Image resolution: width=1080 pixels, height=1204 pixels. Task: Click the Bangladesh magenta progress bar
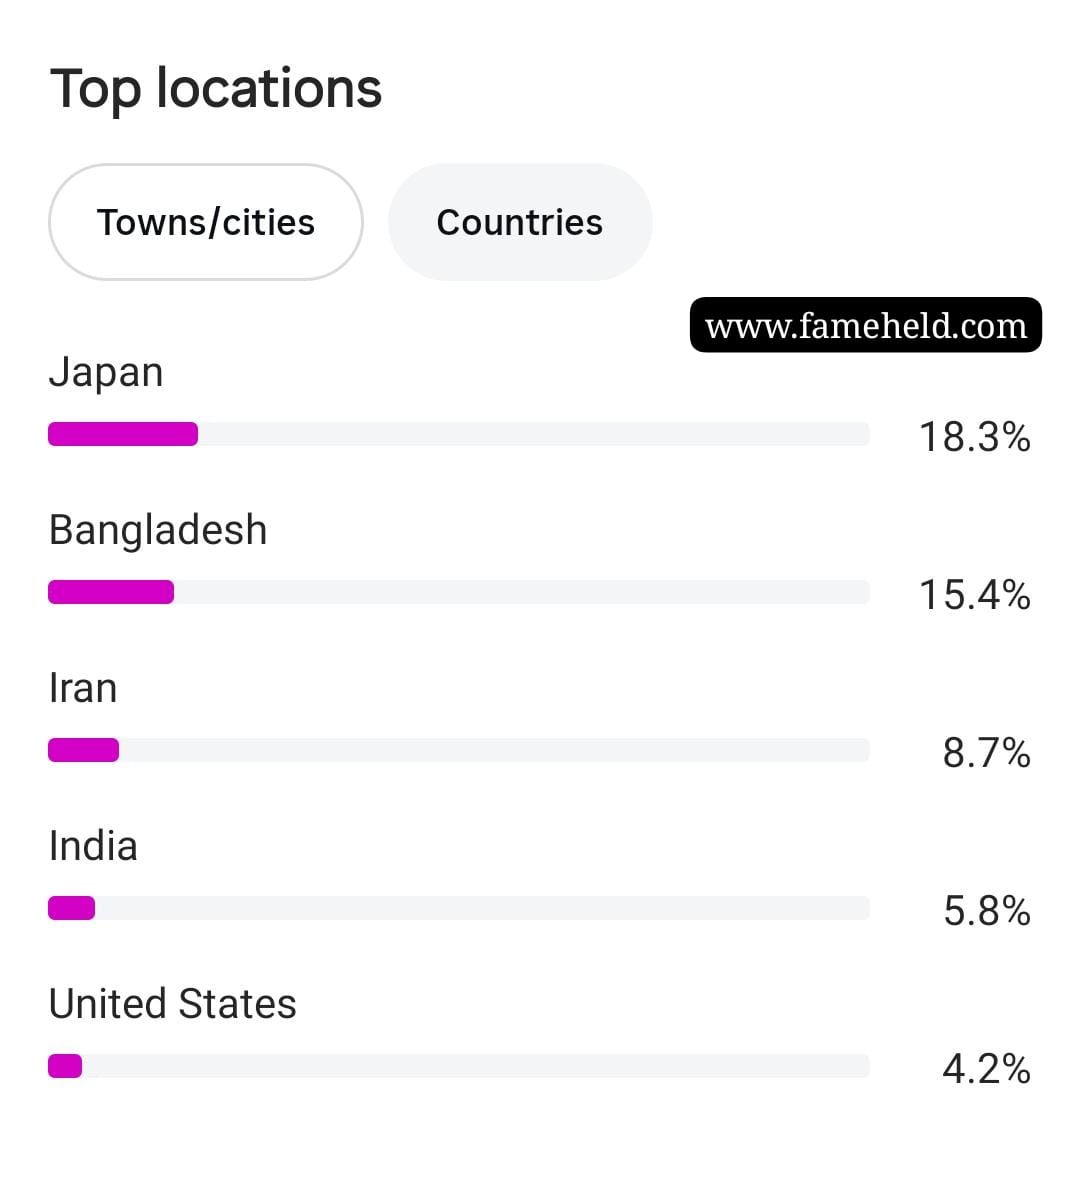point(111,592)
